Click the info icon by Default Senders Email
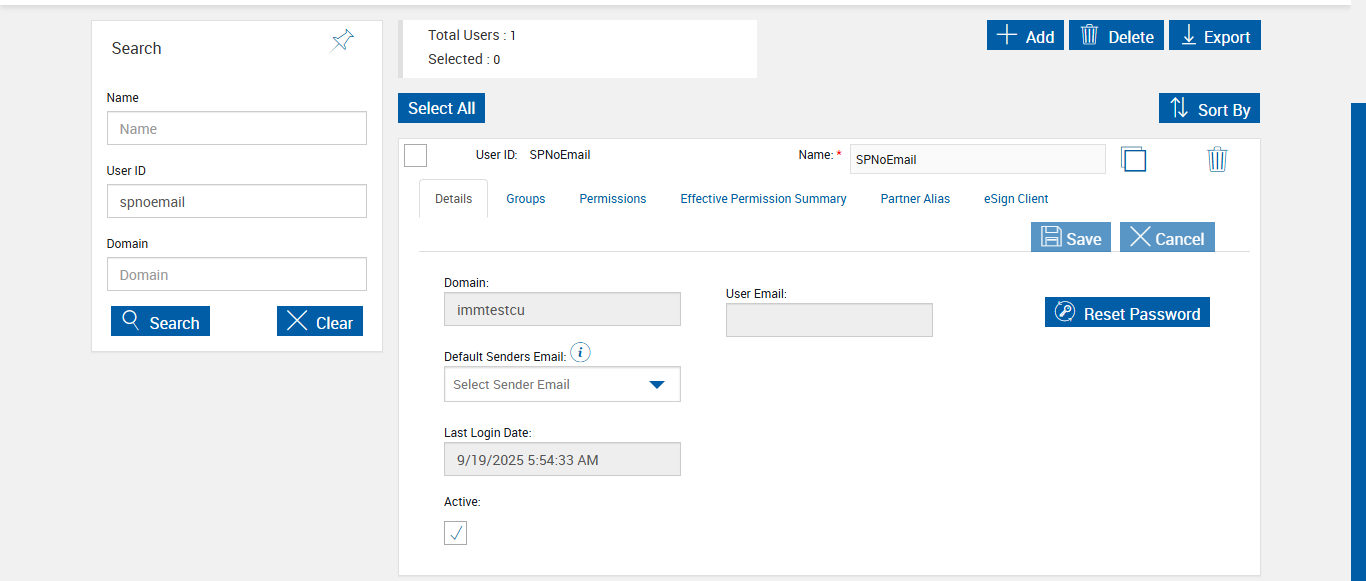The image size is (1366, 581). [x=581, y=353]
